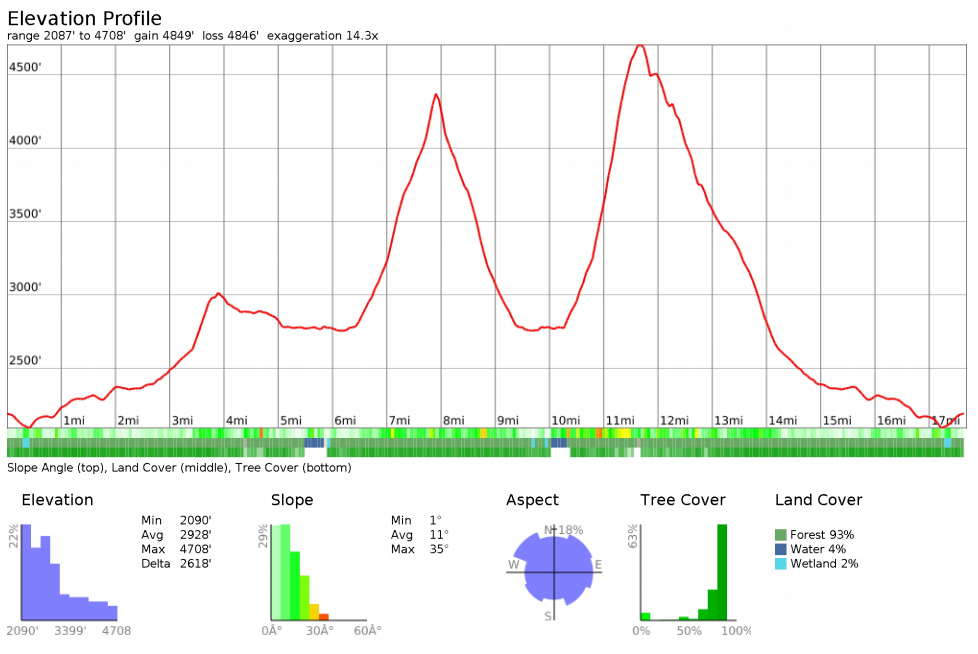Viewport: 978px width, 654px height.
Task: Click the "29%" slope histogram label
Action: [x=263, y=537]
